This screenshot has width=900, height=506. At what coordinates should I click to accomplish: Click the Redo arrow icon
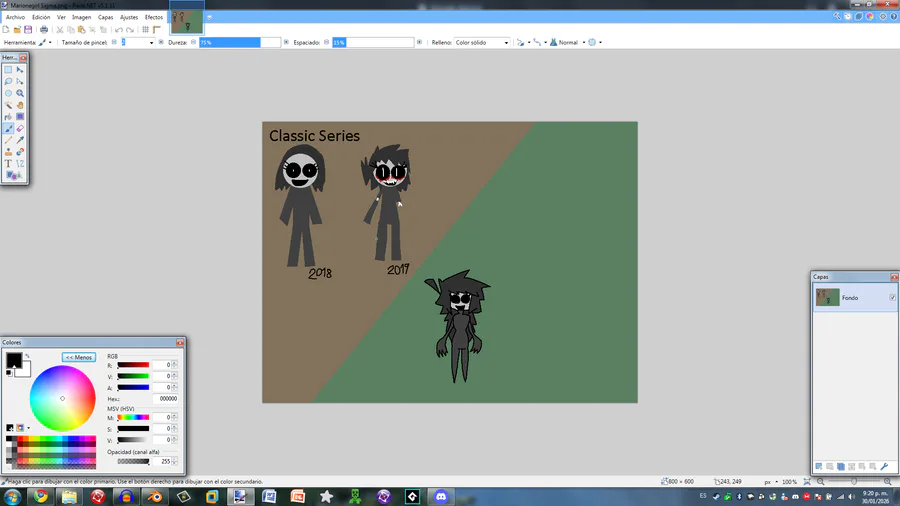click(130, 30)
